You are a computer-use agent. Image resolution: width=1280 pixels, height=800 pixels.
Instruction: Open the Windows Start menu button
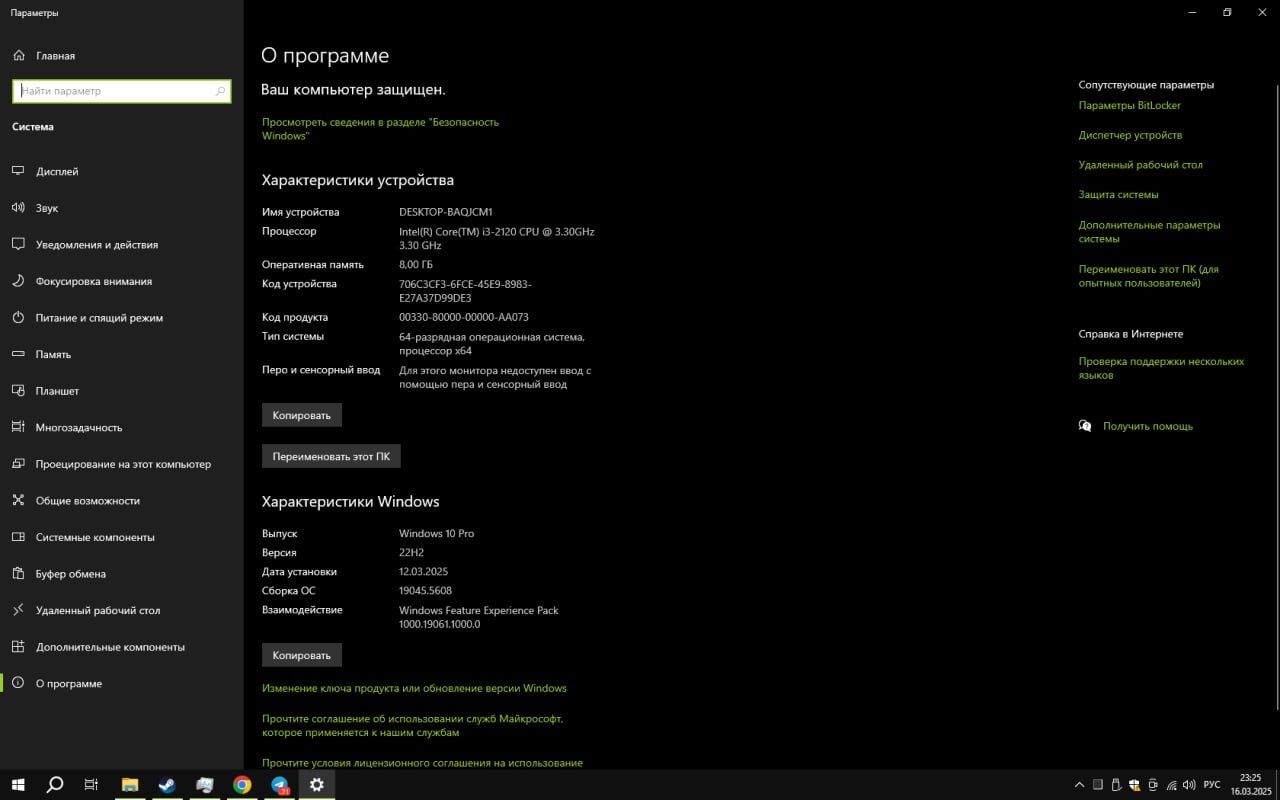point(17,785)
